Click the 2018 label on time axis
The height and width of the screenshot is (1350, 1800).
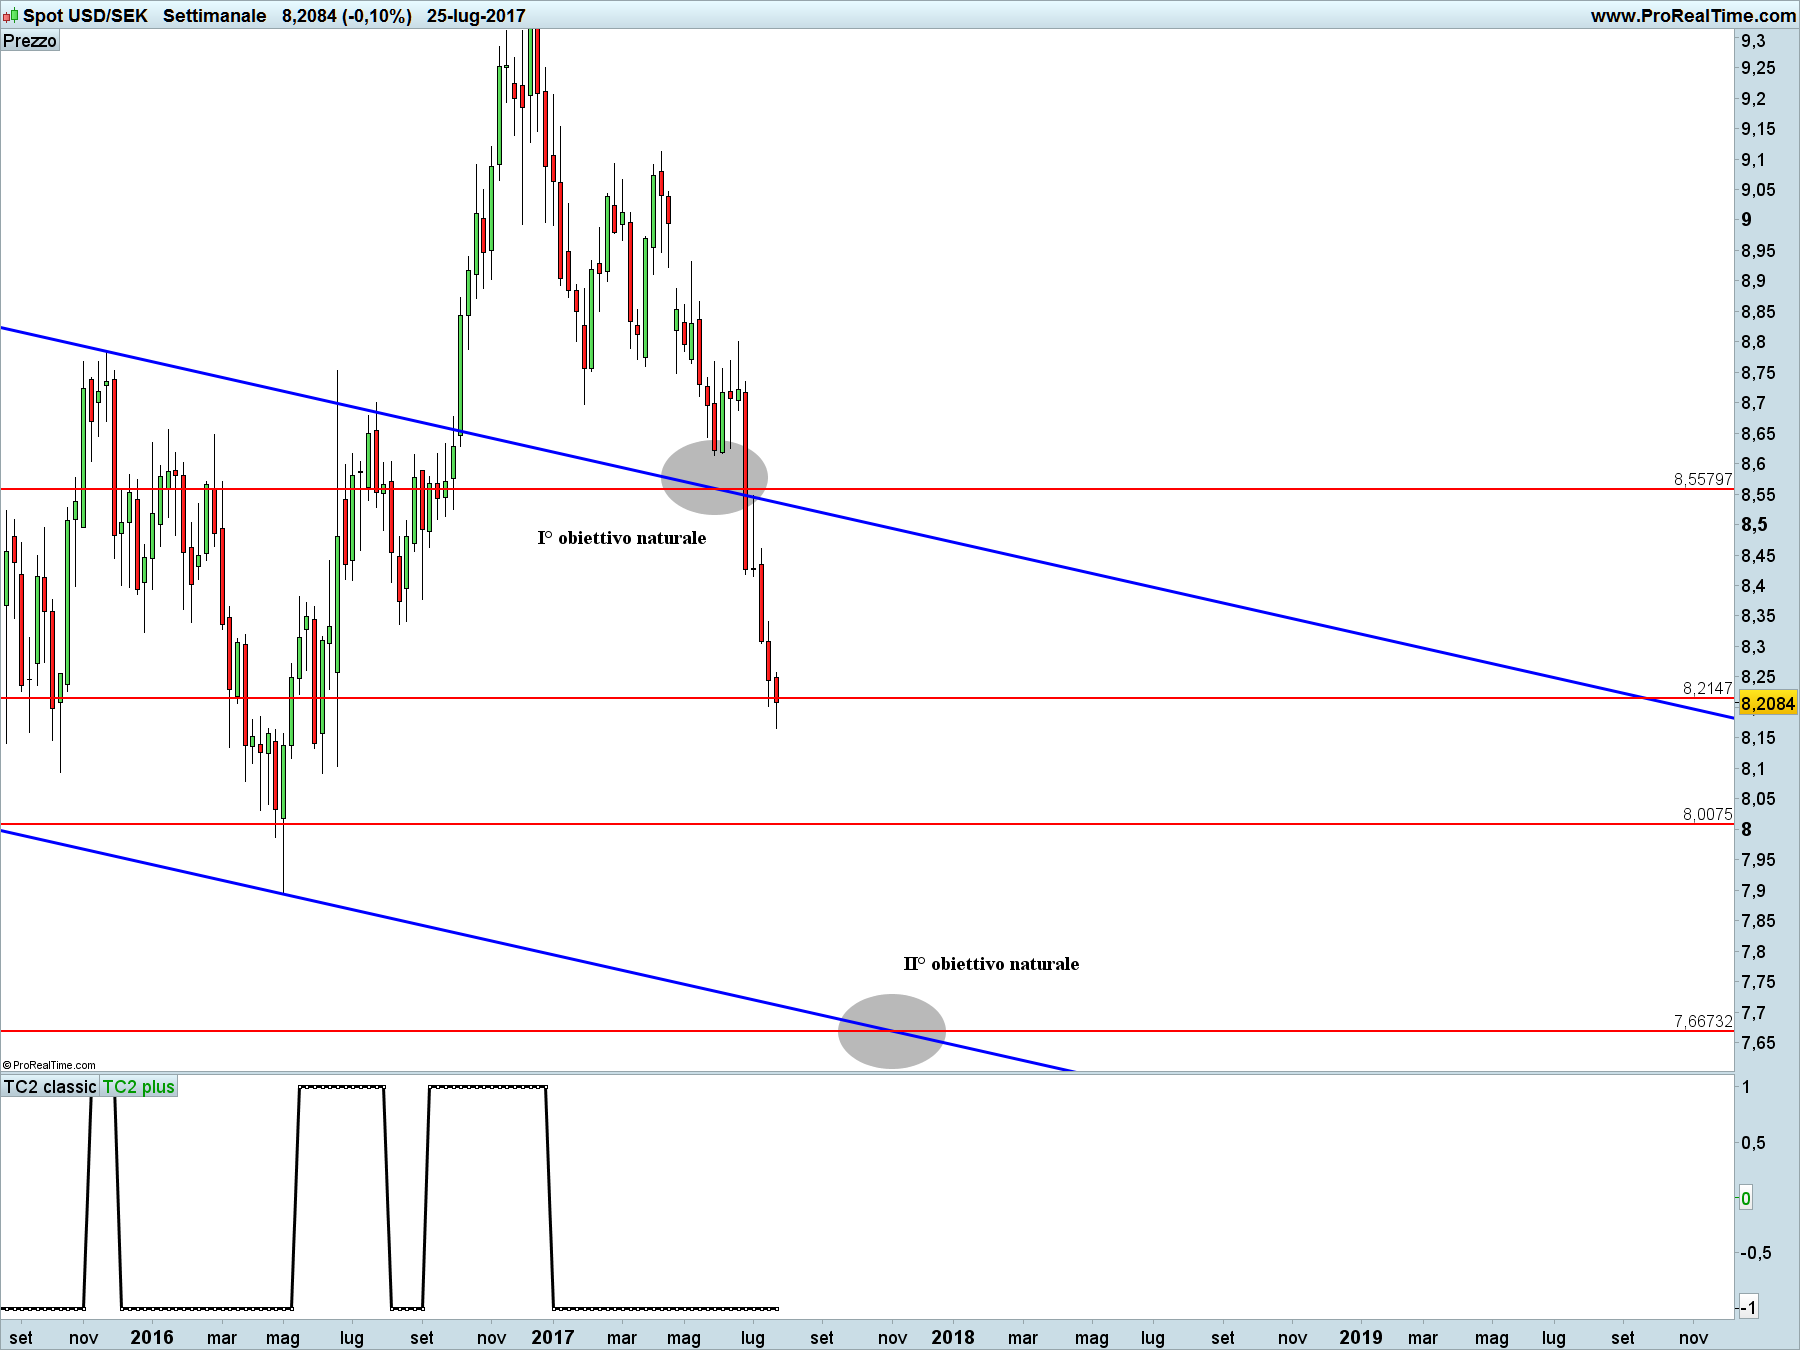[953, 1337]
